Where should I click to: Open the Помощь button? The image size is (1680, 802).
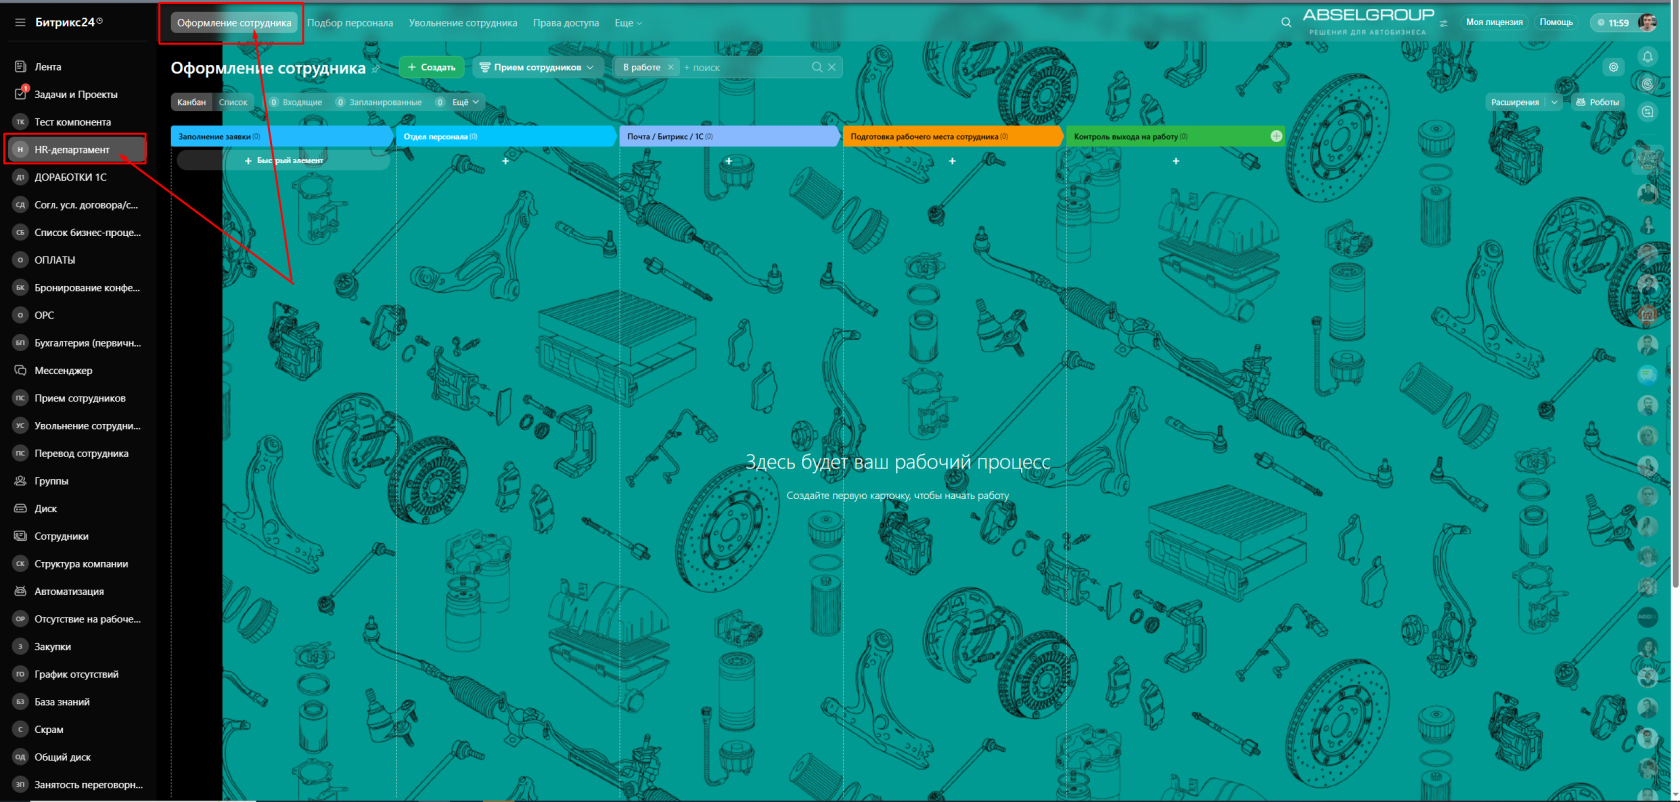(x=1556, y=22)
